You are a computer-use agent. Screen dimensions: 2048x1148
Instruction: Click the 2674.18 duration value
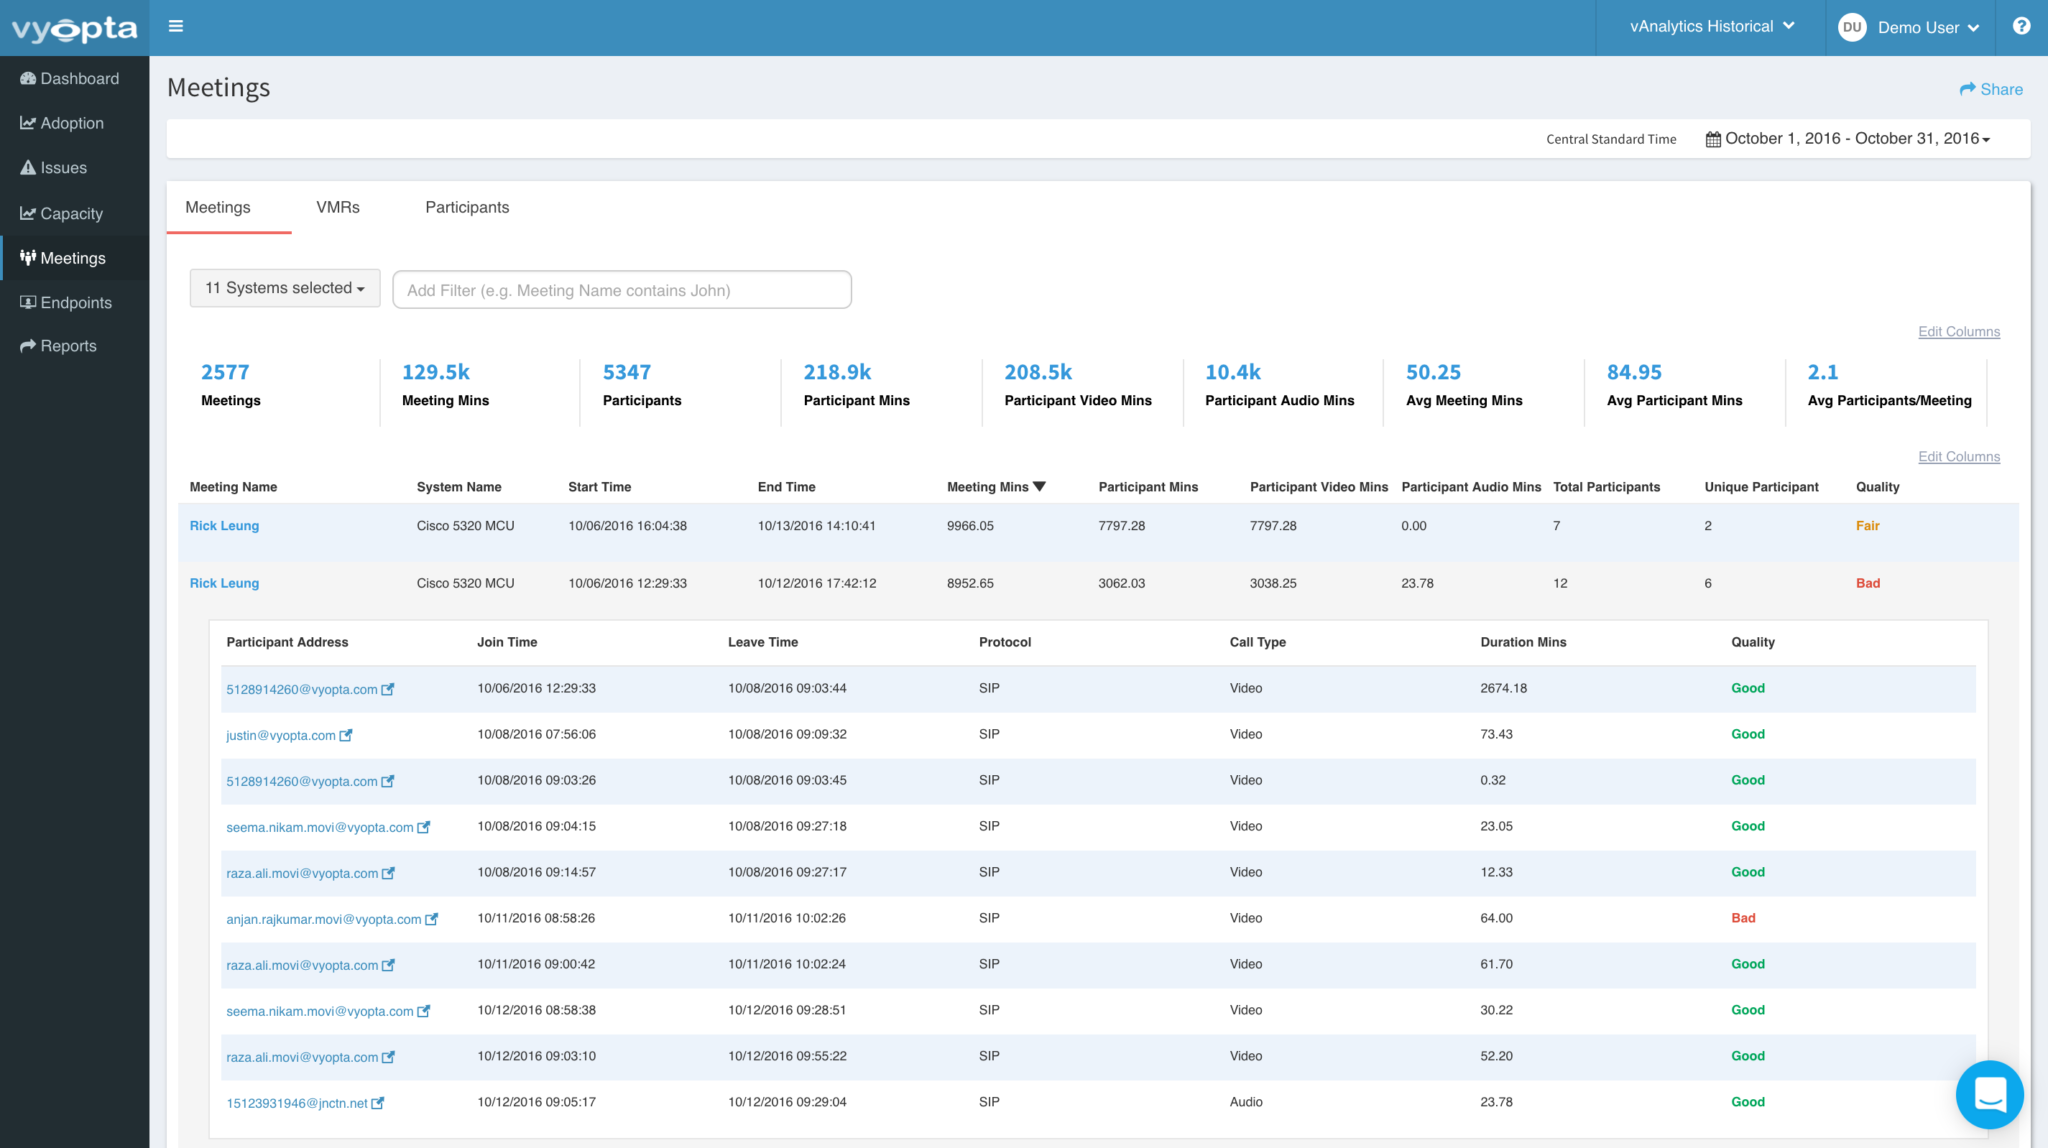click(1503, 688)
